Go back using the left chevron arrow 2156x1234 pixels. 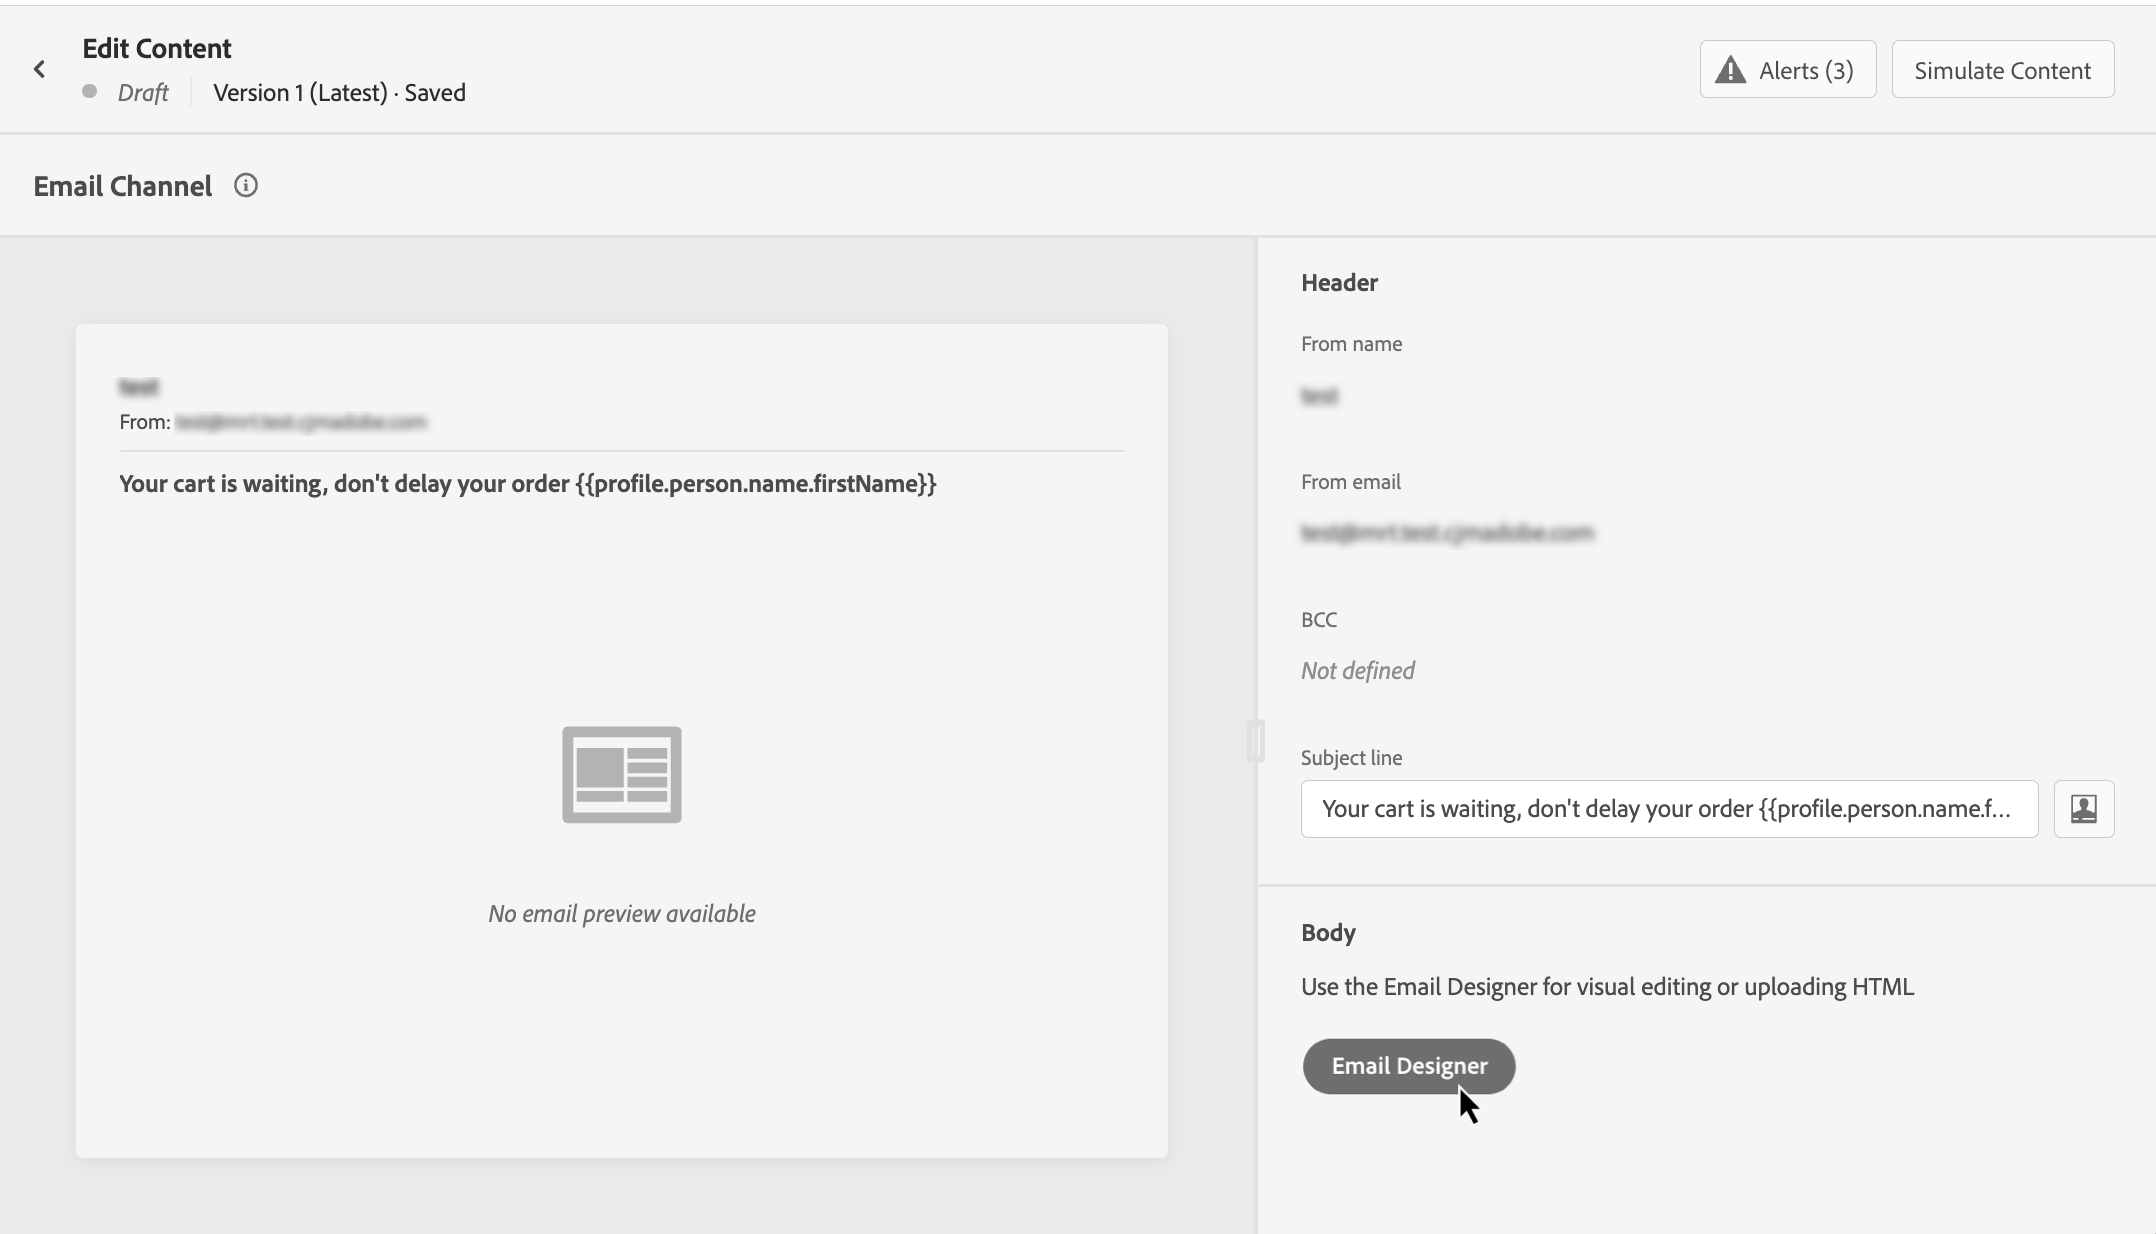coord(39,69)
